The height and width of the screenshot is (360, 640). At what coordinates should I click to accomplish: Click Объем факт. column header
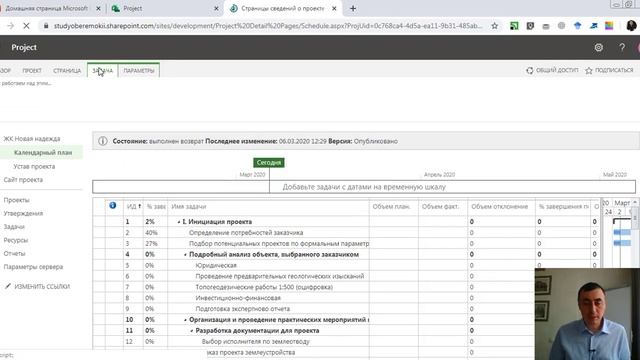tap(442, 207)
